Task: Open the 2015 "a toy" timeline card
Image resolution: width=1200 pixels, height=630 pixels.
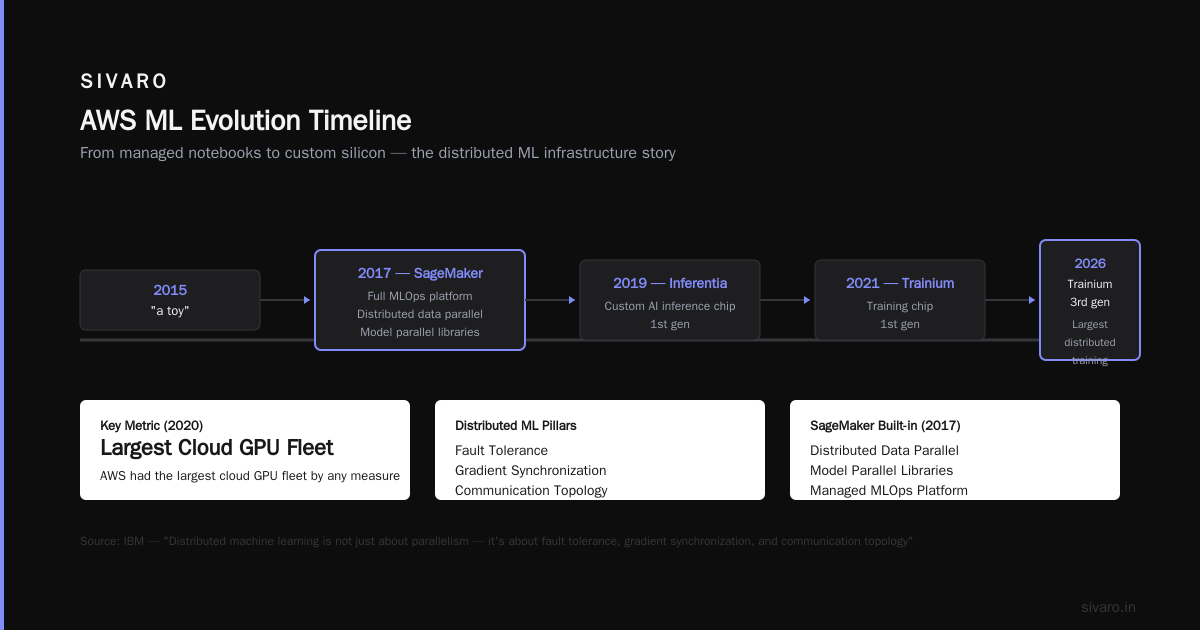Action: tap(170, 300)
